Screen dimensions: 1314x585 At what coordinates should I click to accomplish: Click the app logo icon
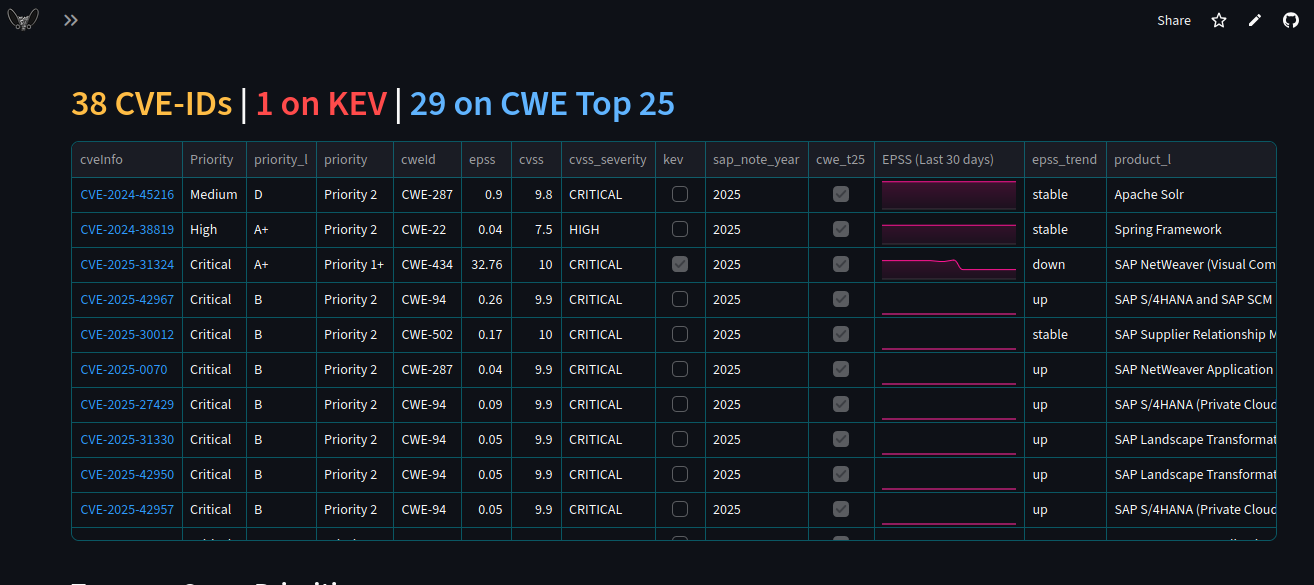[x=23, y=20]
